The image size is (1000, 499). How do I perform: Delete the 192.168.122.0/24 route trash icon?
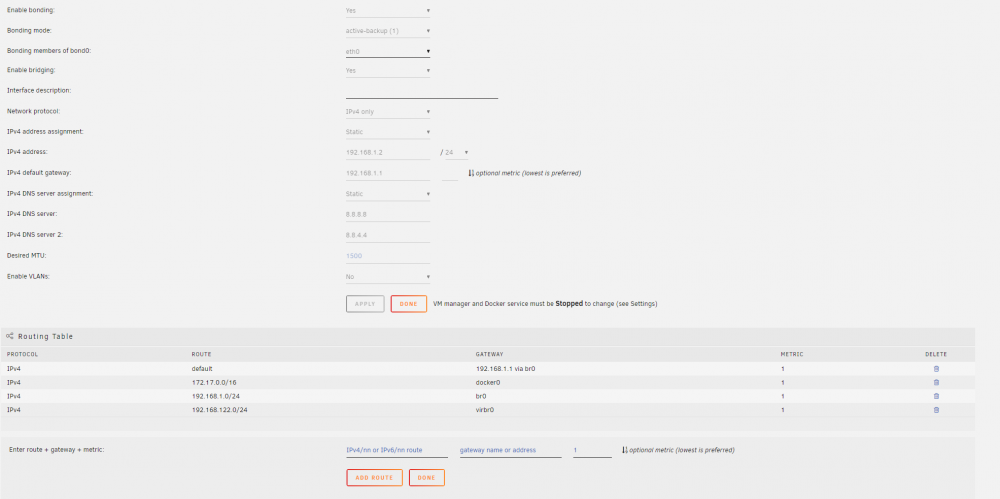click(x=936, y=410)
